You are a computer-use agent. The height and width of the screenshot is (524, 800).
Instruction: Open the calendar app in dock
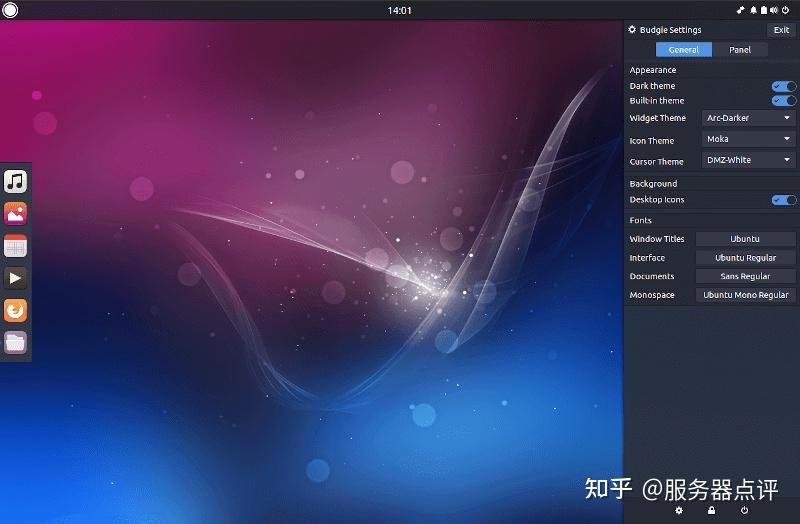coord(15,246)
